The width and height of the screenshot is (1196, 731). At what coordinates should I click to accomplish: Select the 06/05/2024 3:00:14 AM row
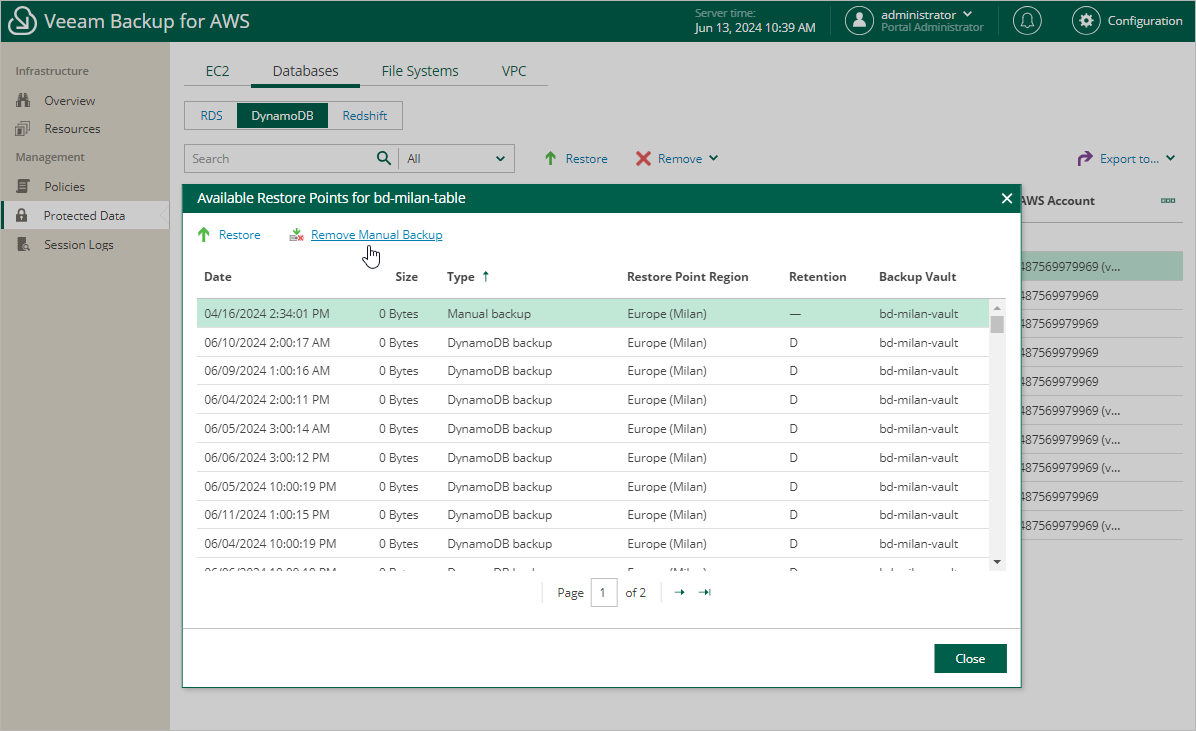pyautogui.click(x=593, y=429)
